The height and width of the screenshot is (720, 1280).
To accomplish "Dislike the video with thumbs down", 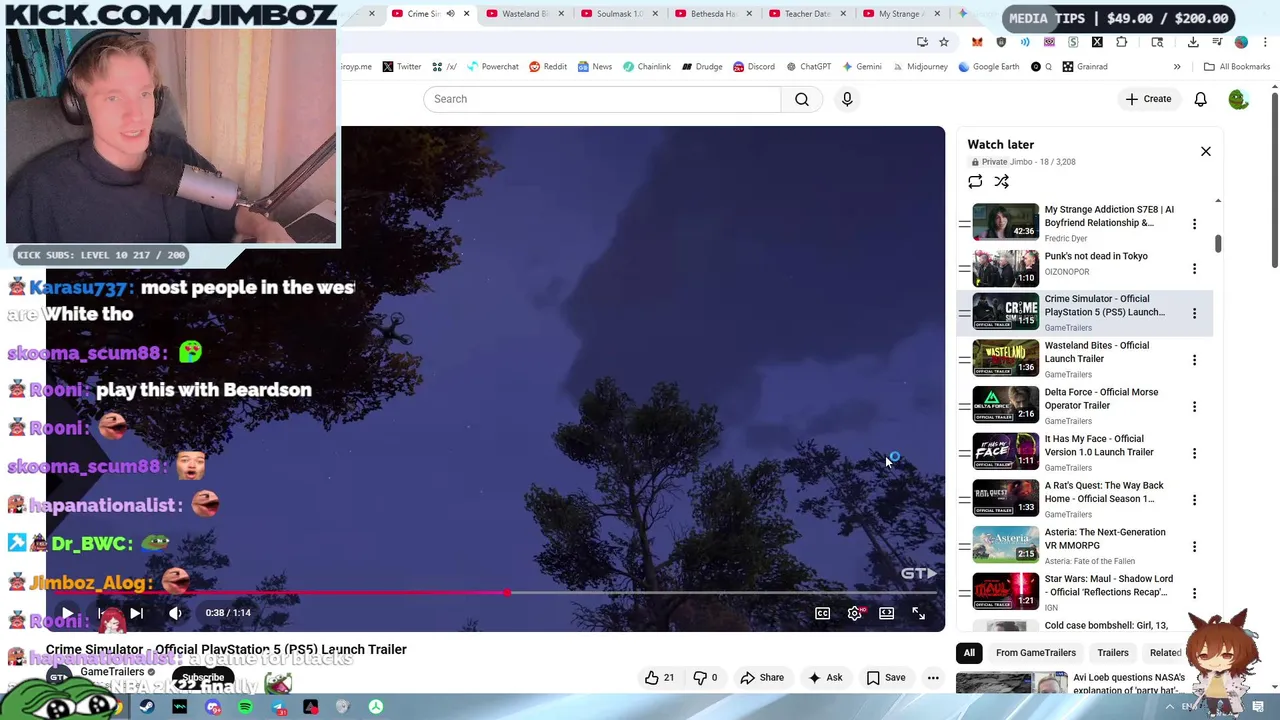I will click(706, 677).
